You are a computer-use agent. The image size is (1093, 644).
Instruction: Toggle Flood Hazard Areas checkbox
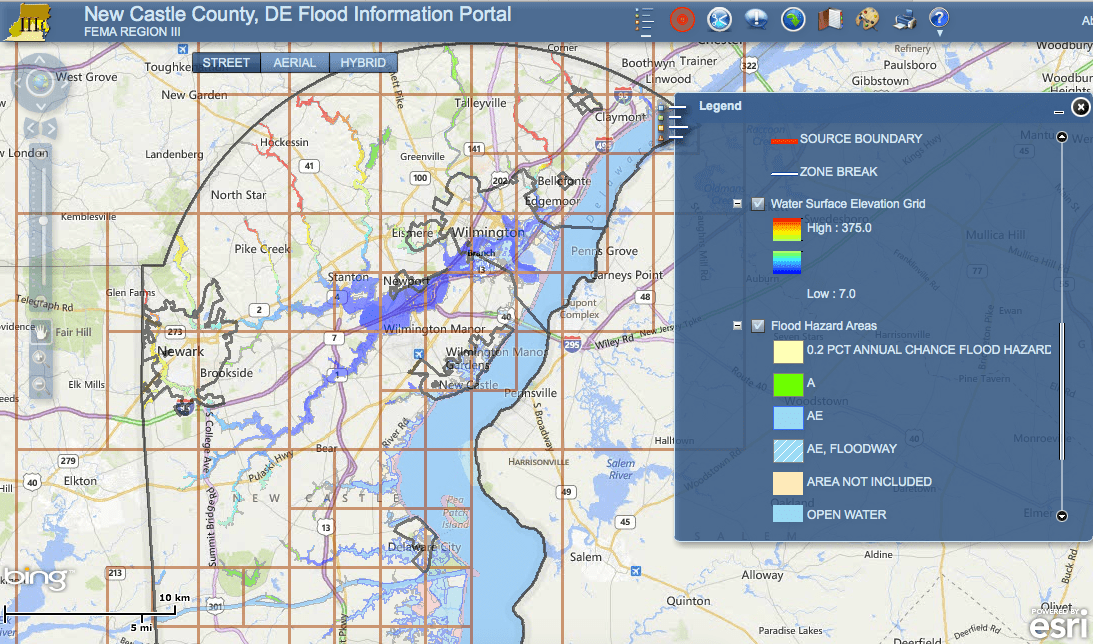(x=758, y=325)
